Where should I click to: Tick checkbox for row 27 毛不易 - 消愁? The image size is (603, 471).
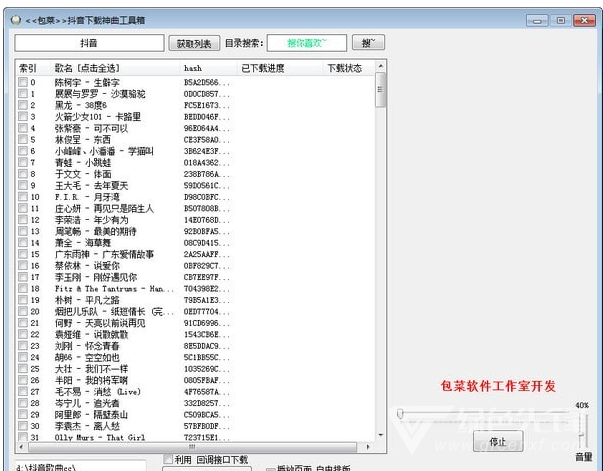[x=23, y=391]
